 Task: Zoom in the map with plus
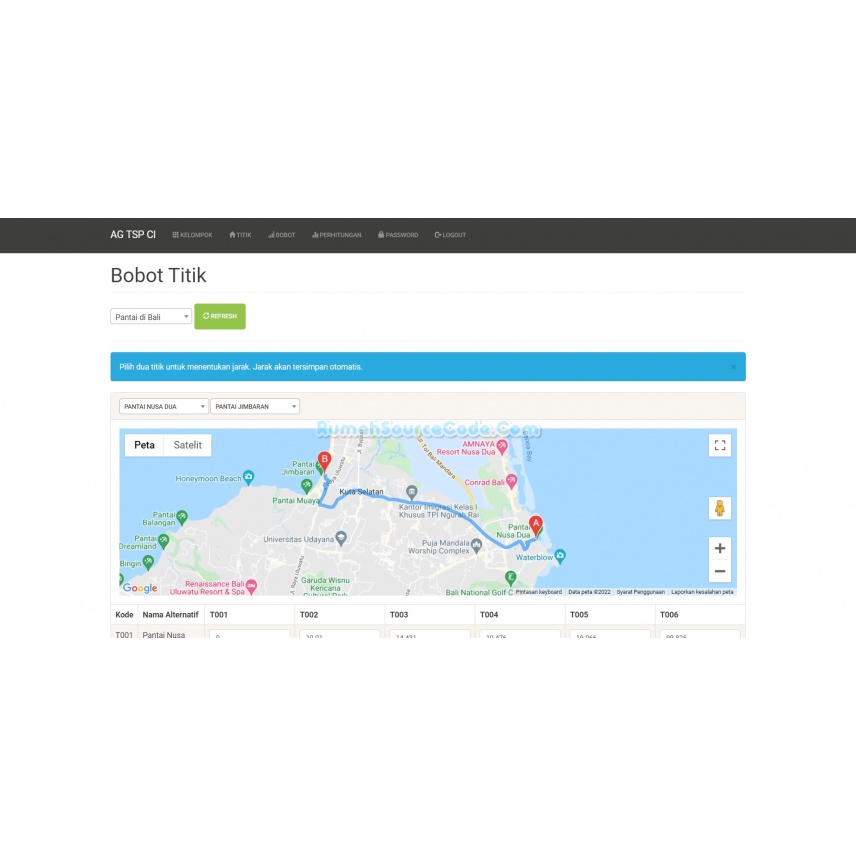pos(720,548)
